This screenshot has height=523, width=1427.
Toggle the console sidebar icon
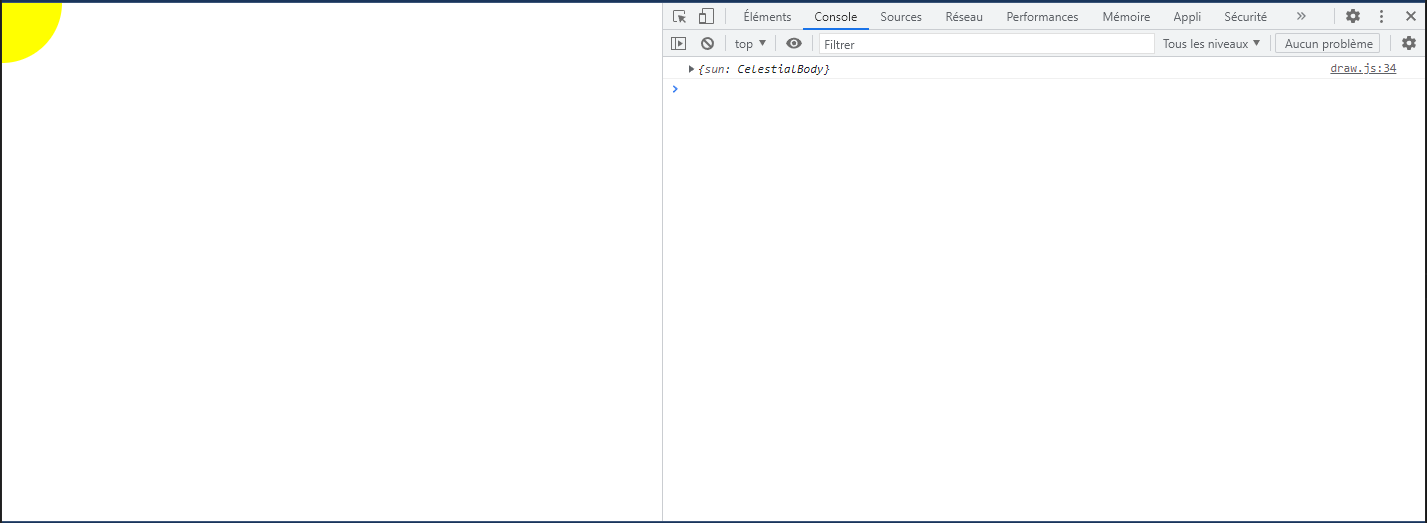click(679, 43)
